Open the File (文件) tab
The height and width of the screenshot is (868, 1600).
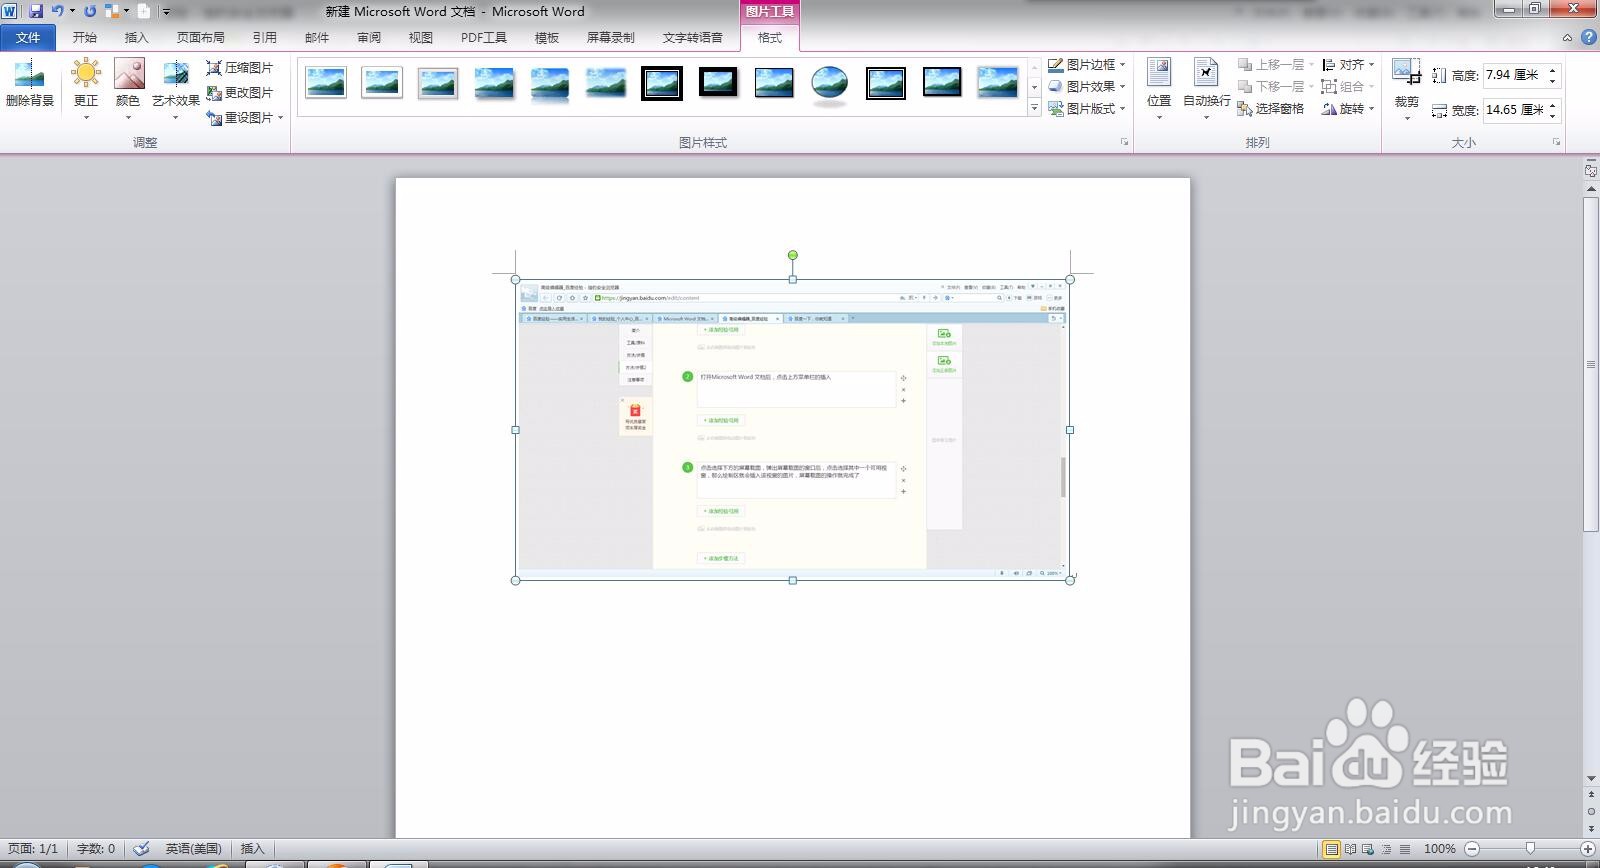point(28,37)
